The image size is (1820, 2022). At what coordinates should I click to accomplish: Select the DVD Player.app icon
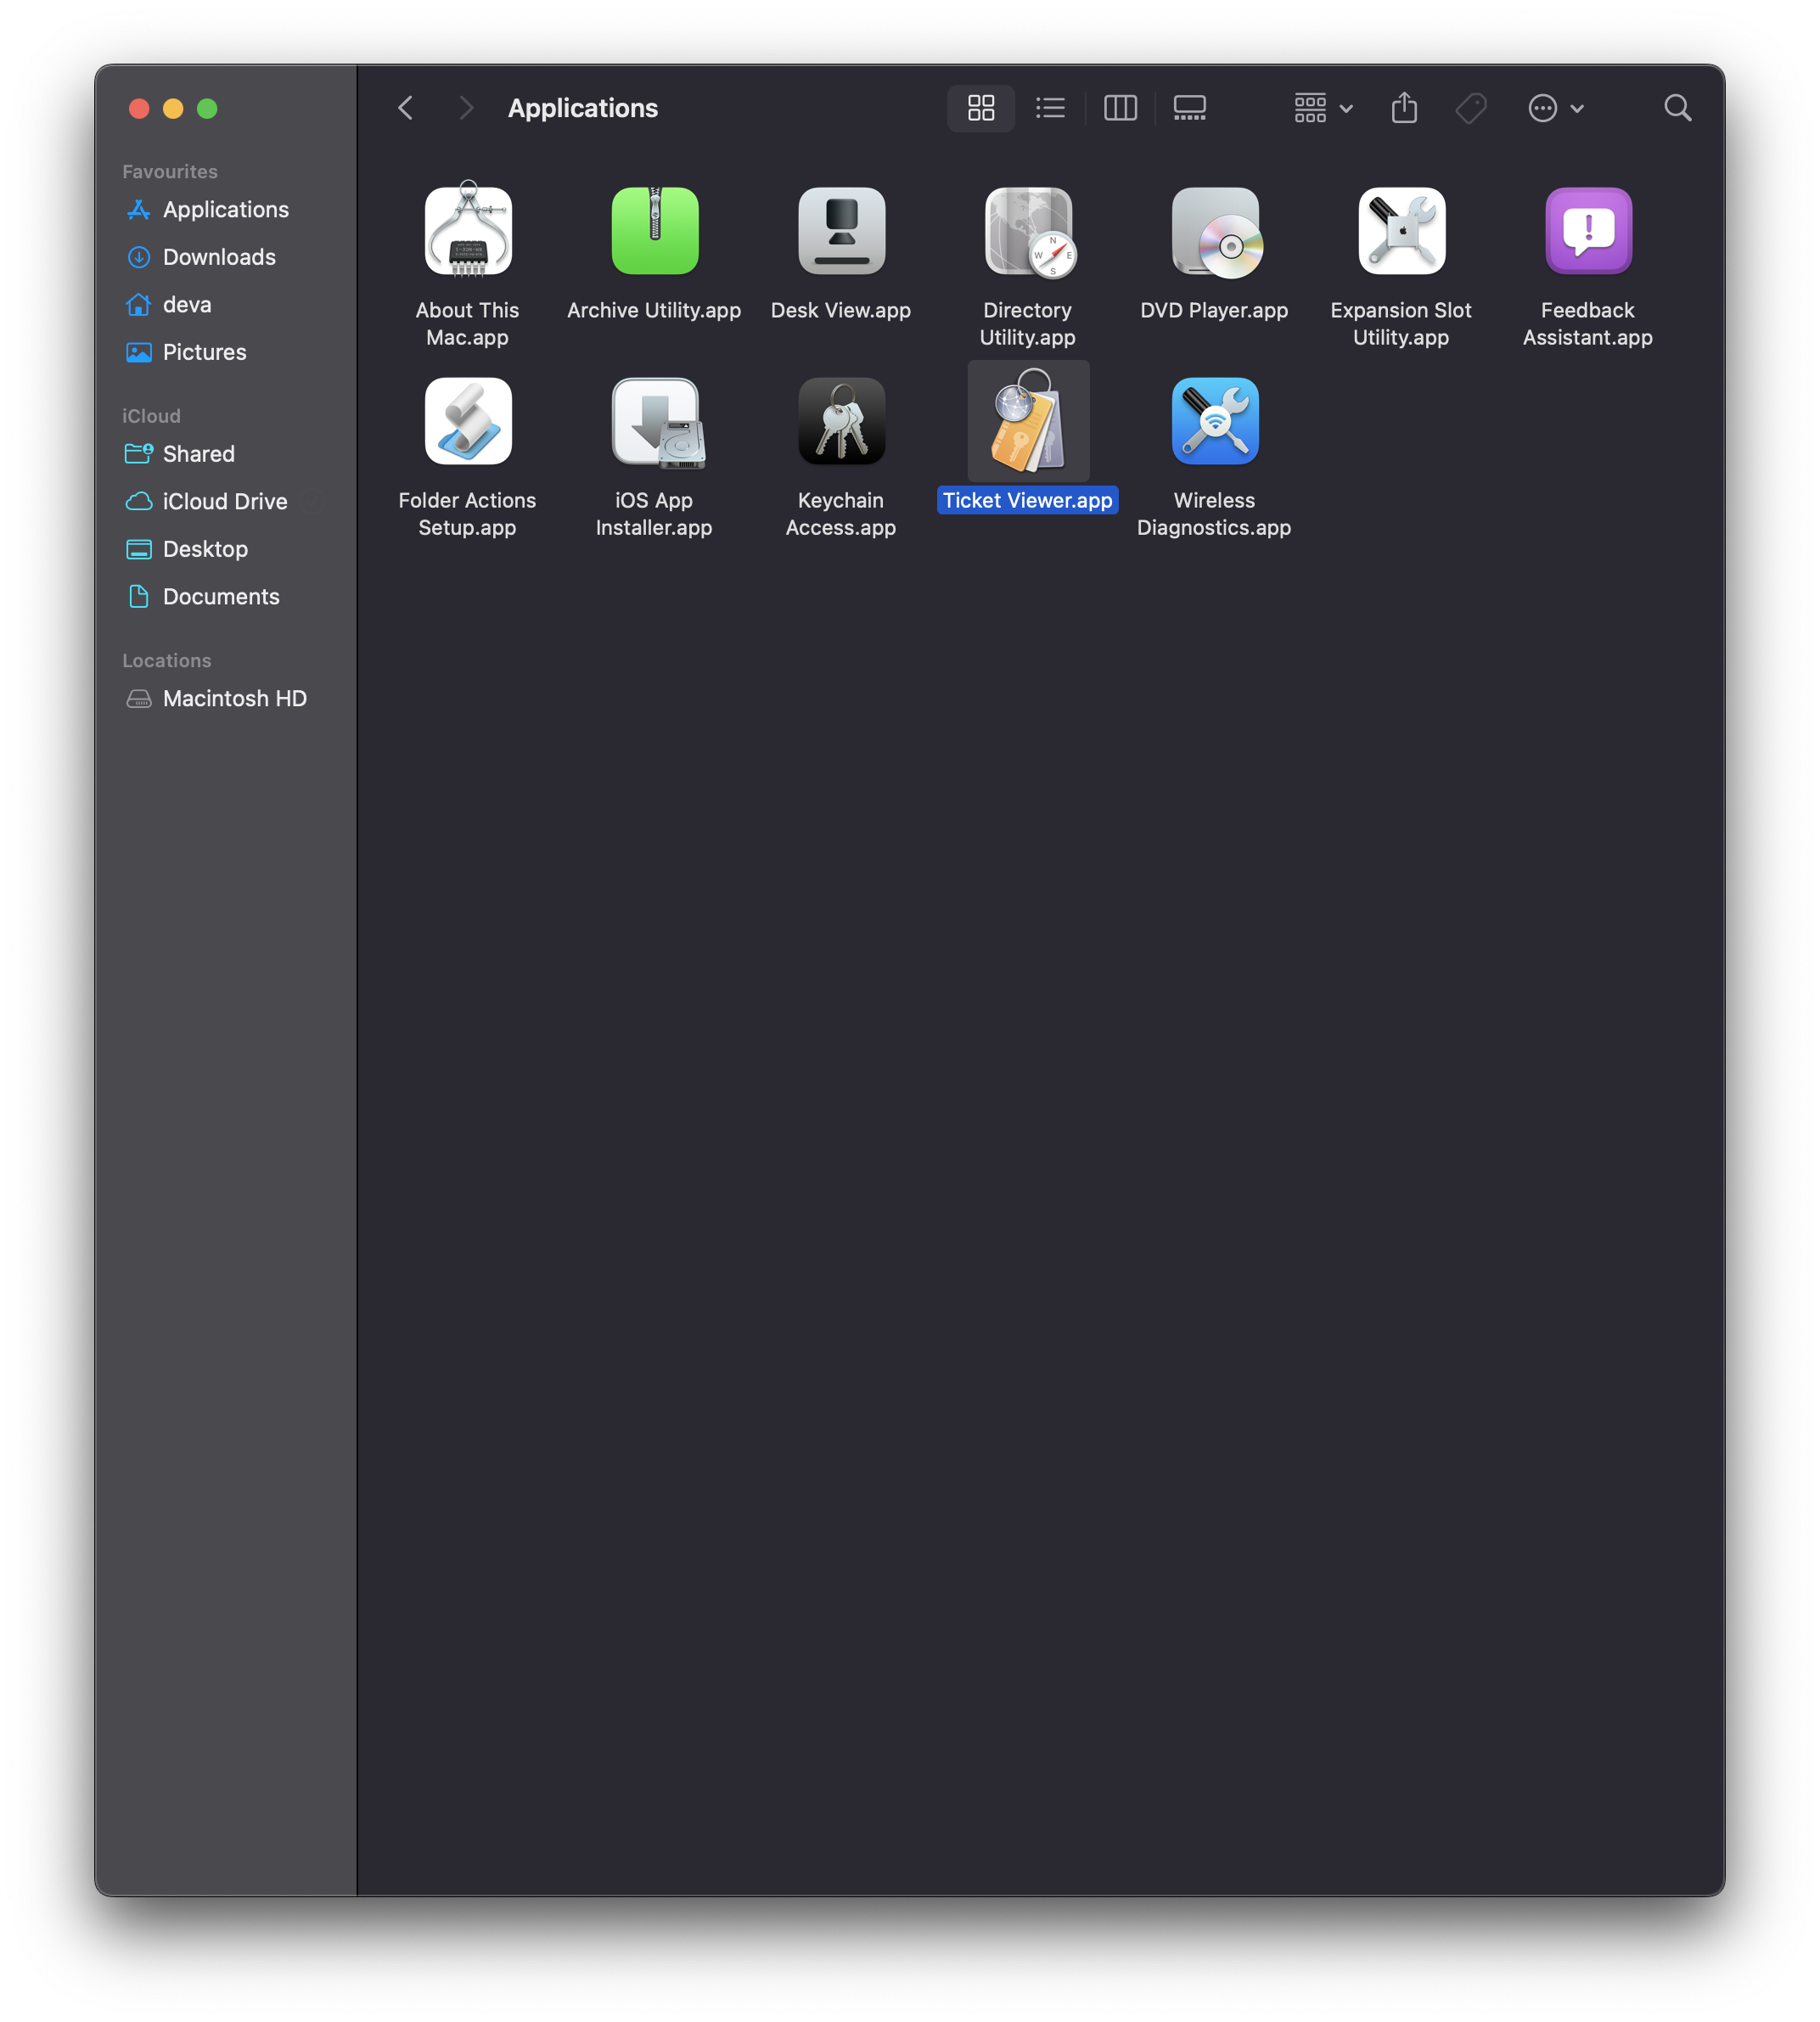(1216, 231)
